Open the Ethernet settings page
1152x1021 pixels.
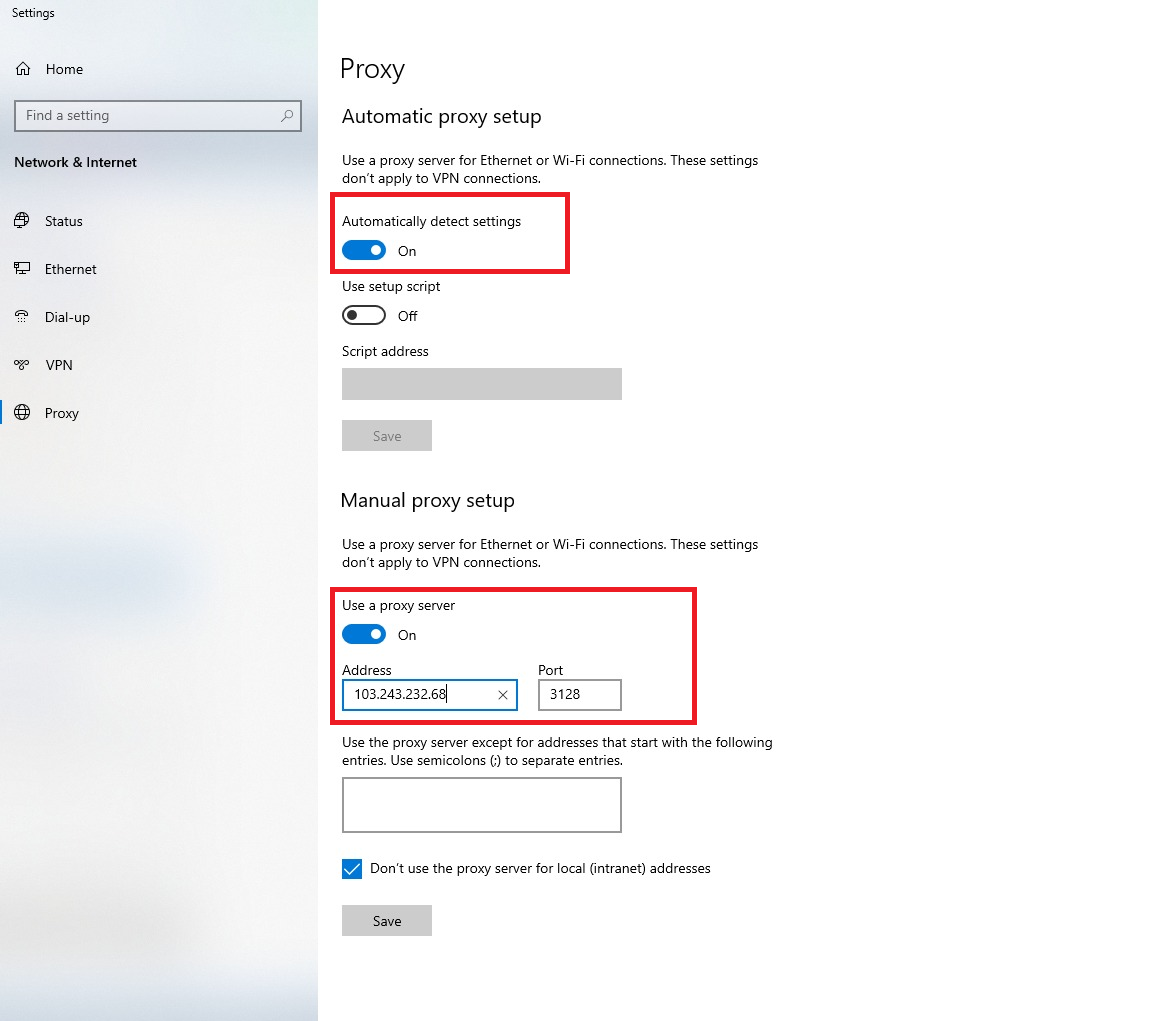71,269
